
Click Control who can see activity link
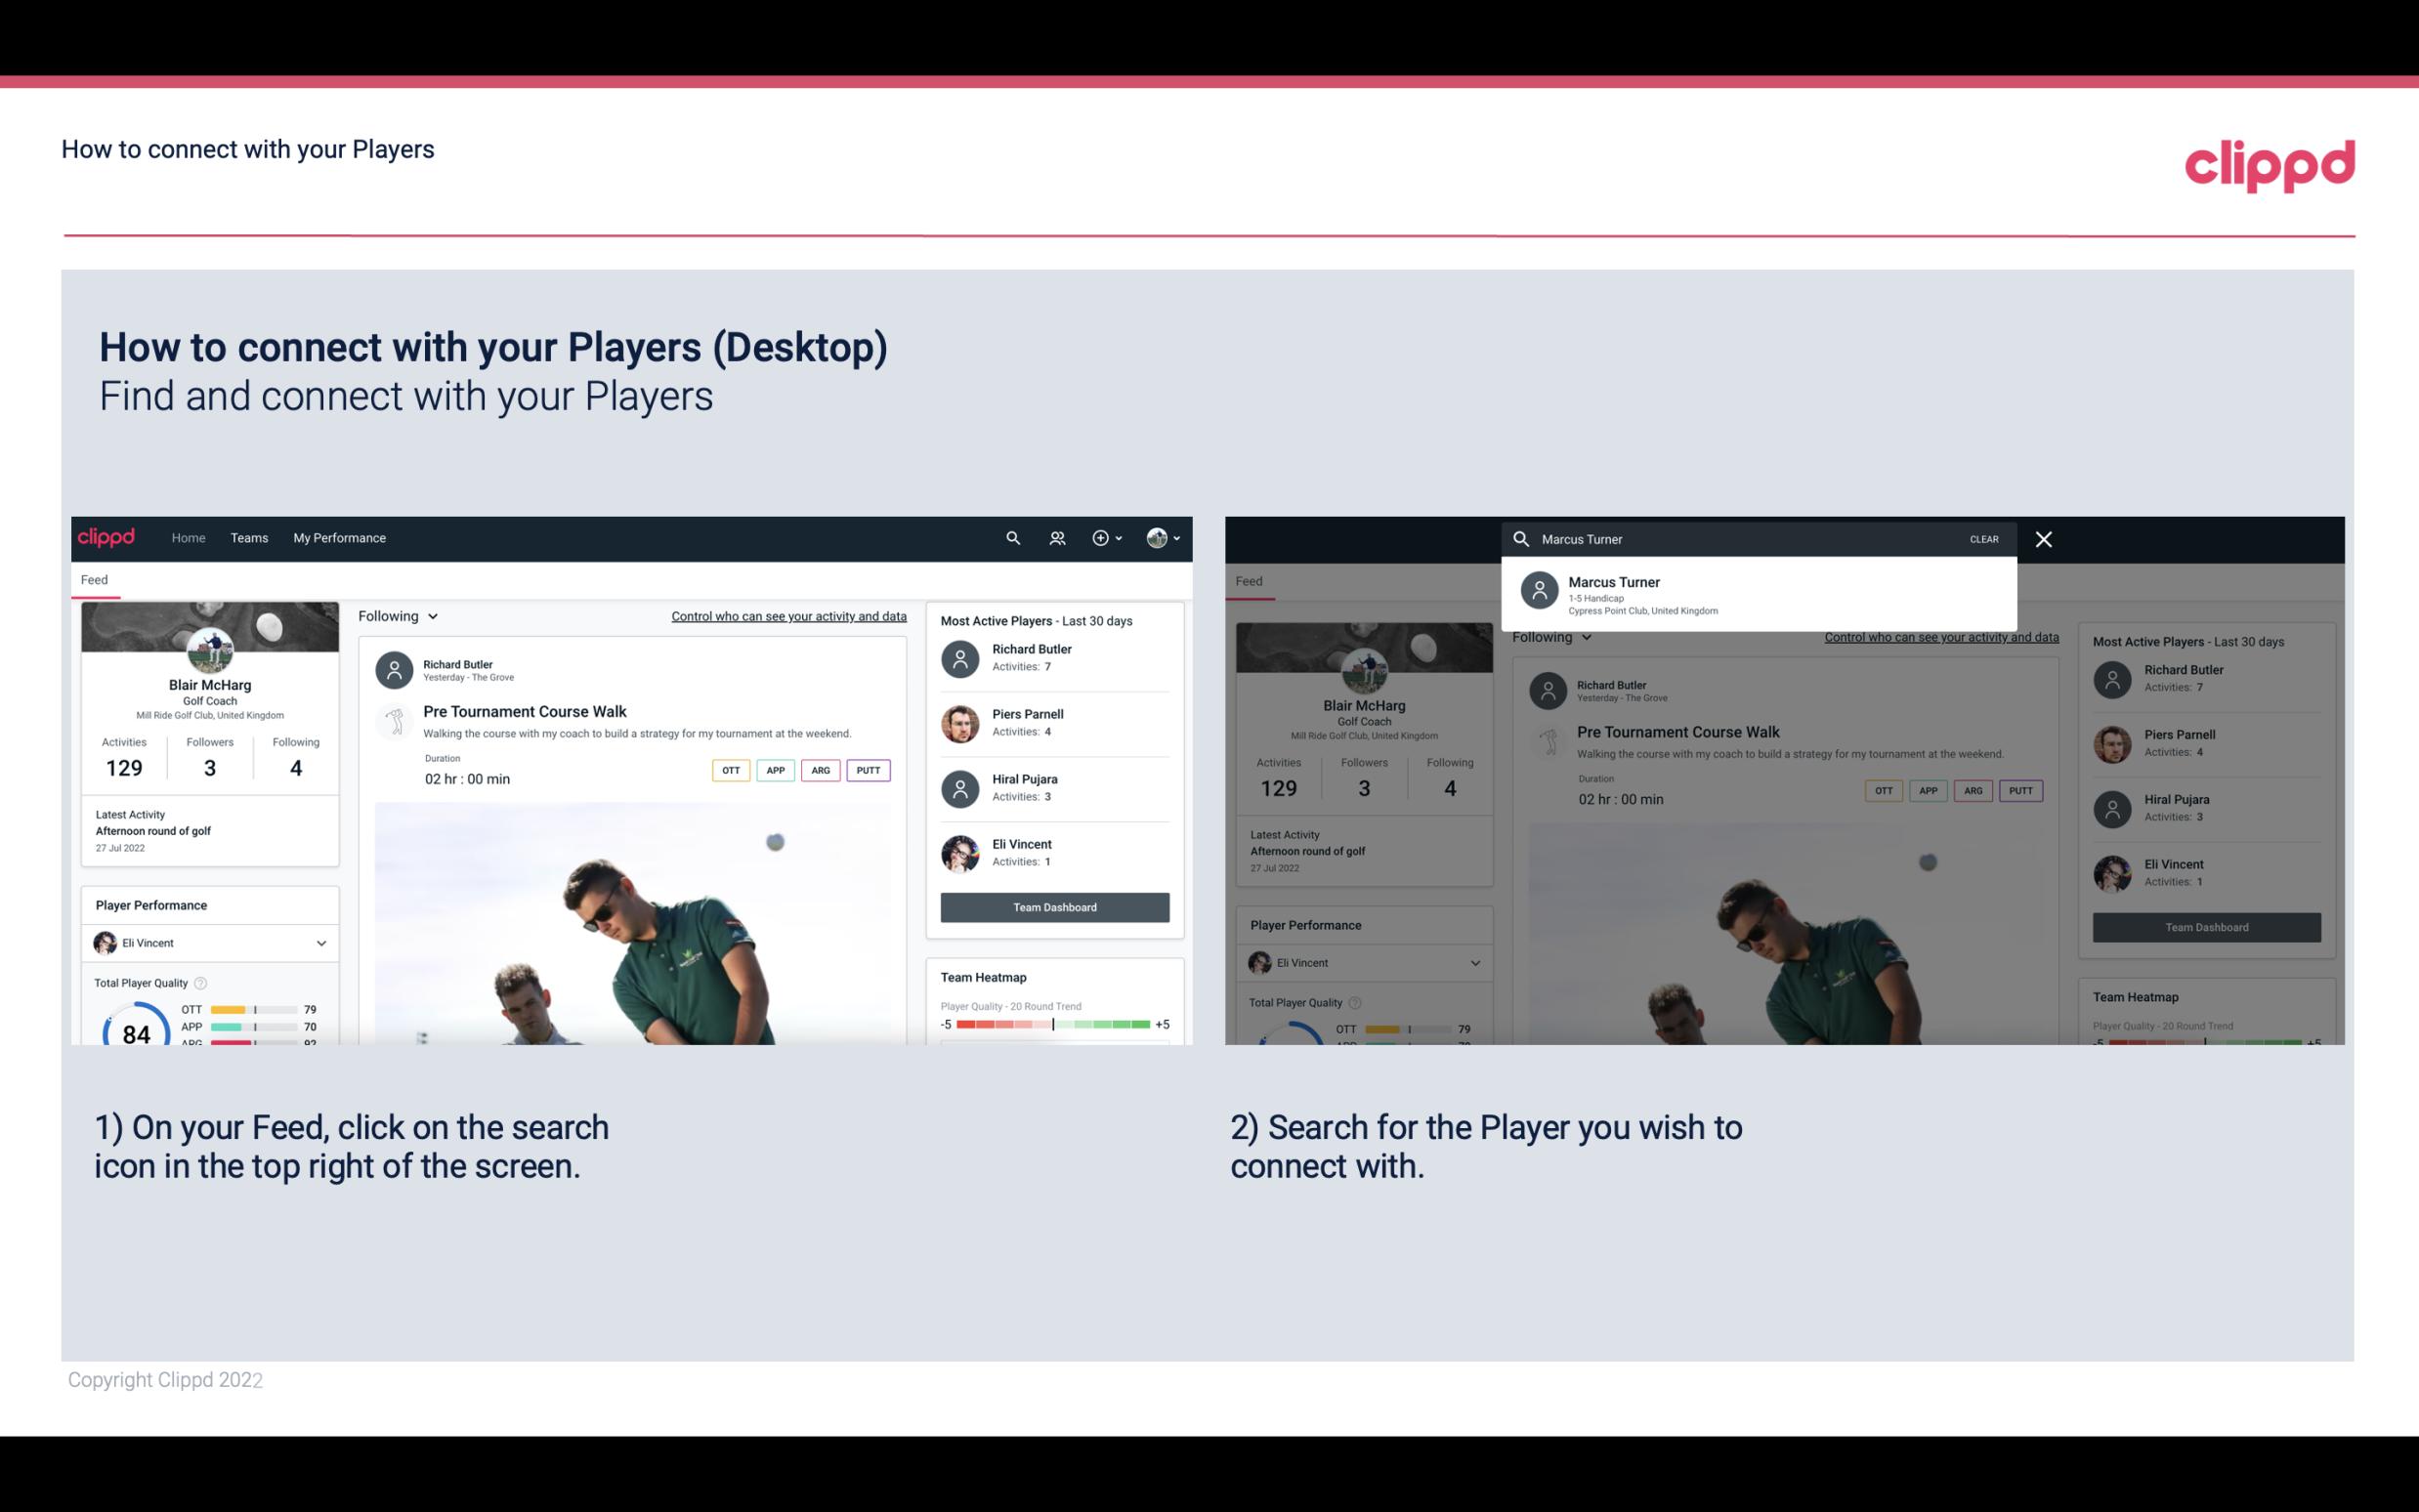pyautogui.click(x=787, y=616)
